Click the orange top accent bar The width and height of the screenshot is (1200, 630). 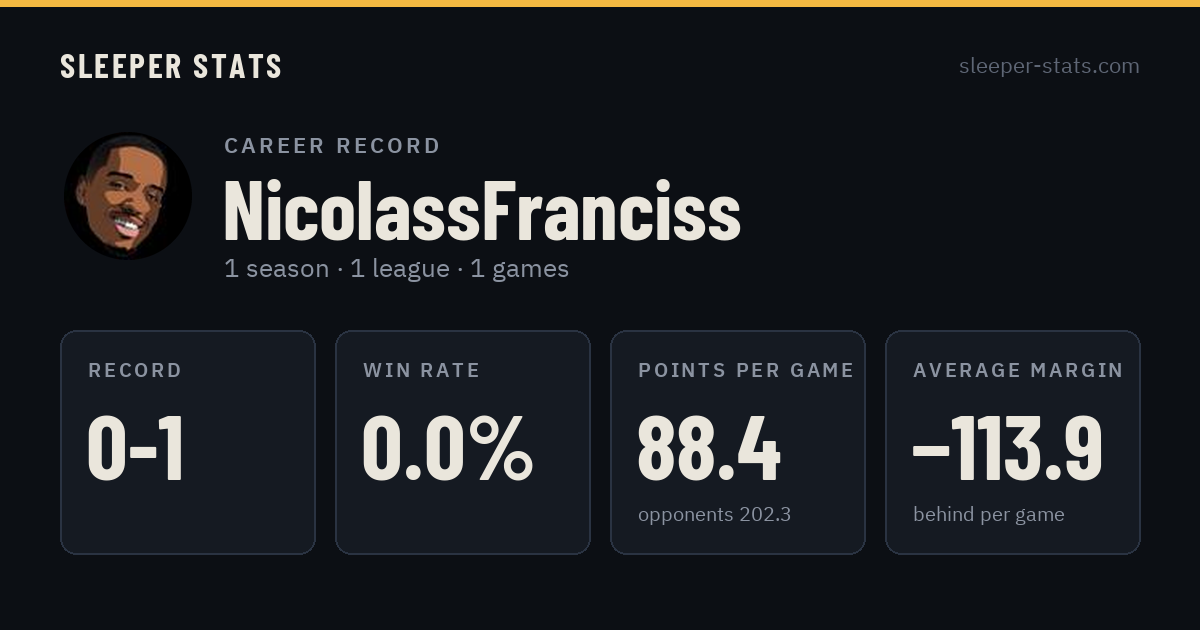click(x=600, y=3)
